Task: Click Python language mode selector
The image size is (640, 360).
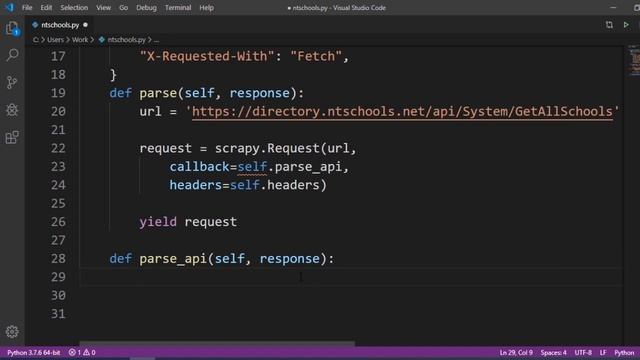Action: [x=624, y=352]
